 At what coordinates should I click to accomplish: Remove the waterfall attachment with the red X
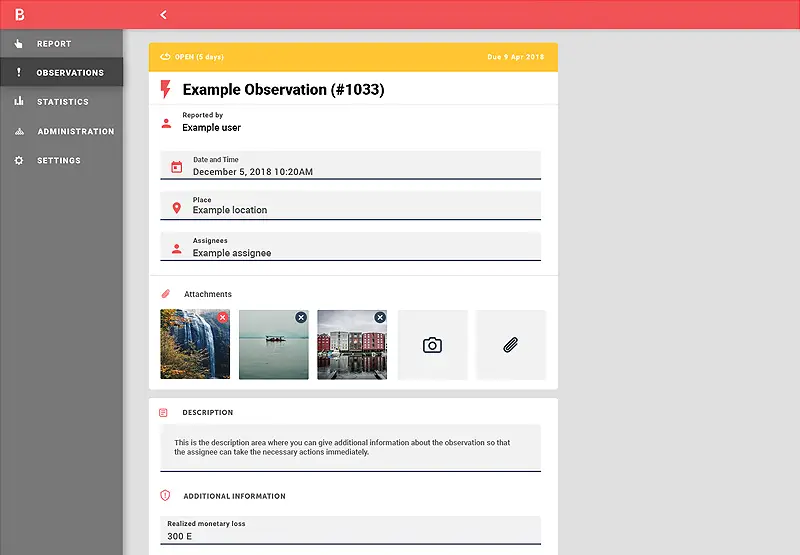tap(223, 317)
